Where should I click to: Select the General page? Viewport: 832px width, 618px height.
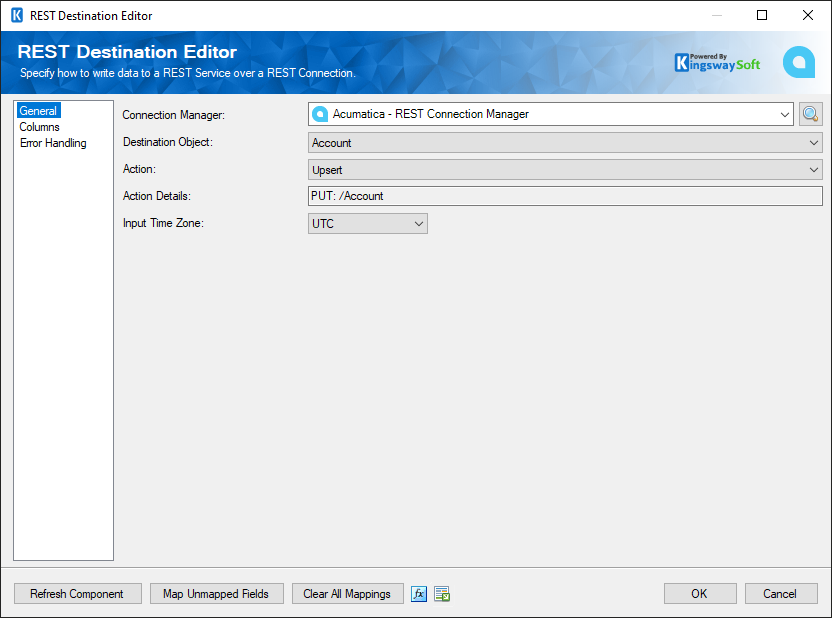[38, 111]
